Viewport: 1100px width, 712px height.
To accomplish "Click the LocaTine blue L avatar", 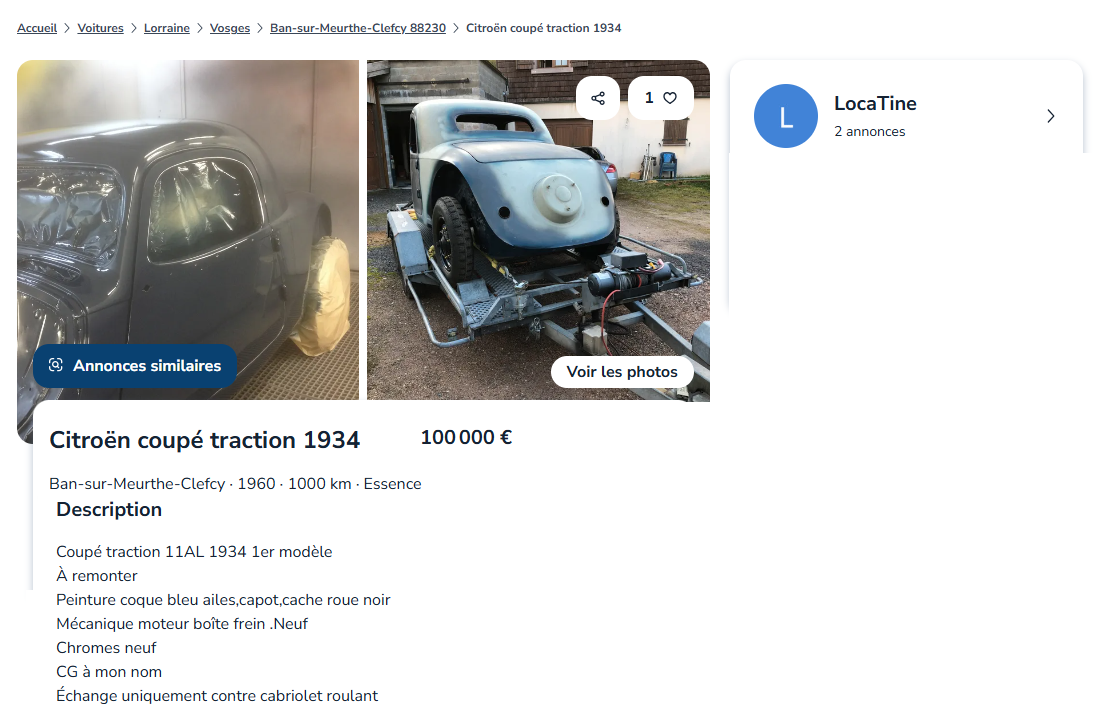I will coord(786,116).
